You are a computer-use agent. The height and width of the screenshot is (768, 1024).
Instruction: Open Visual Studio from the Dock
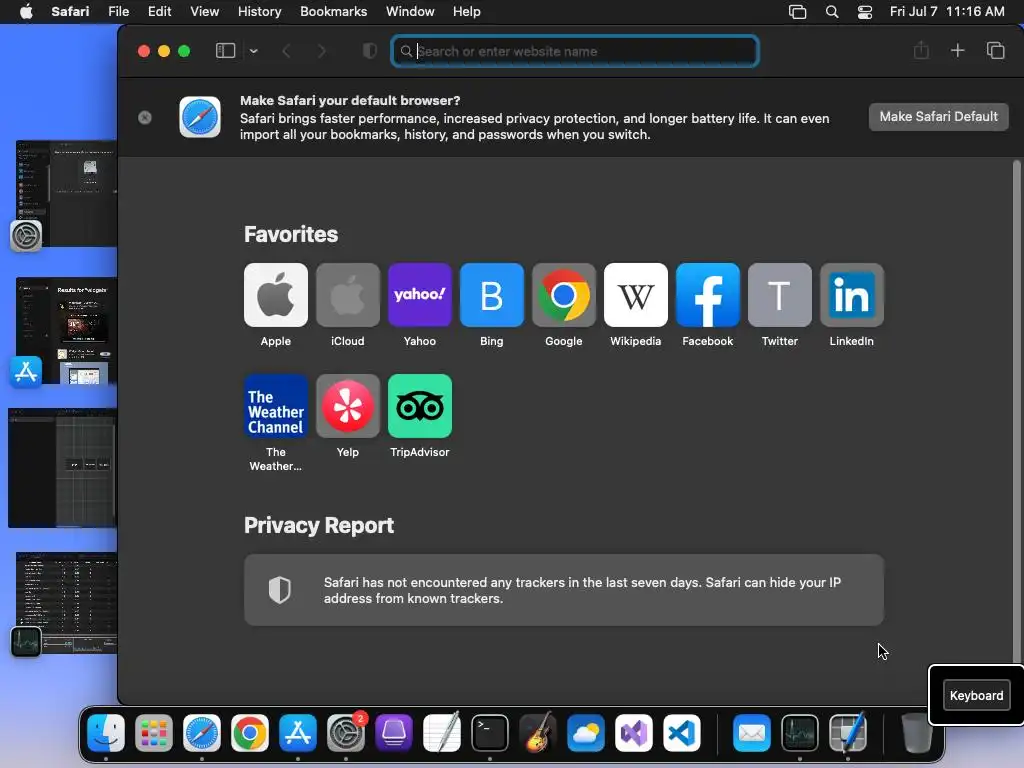pyautogui.click(x=634, y=733)
